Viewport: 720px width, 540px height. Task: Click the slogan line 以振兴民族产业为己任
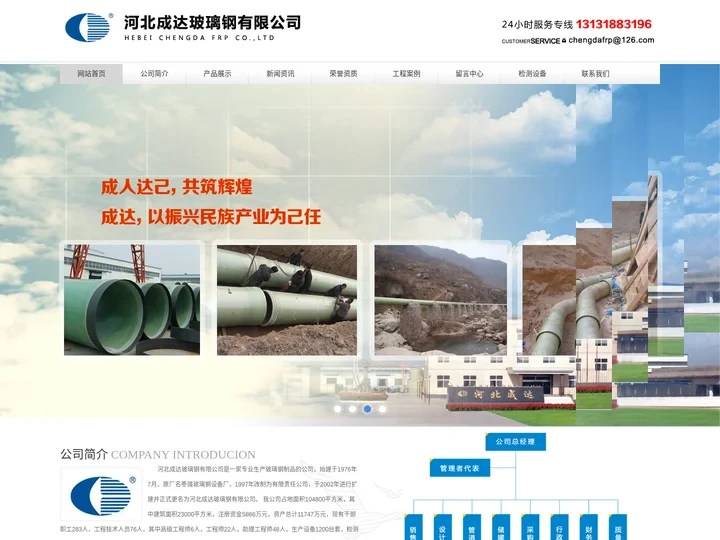tap(234, 217)
